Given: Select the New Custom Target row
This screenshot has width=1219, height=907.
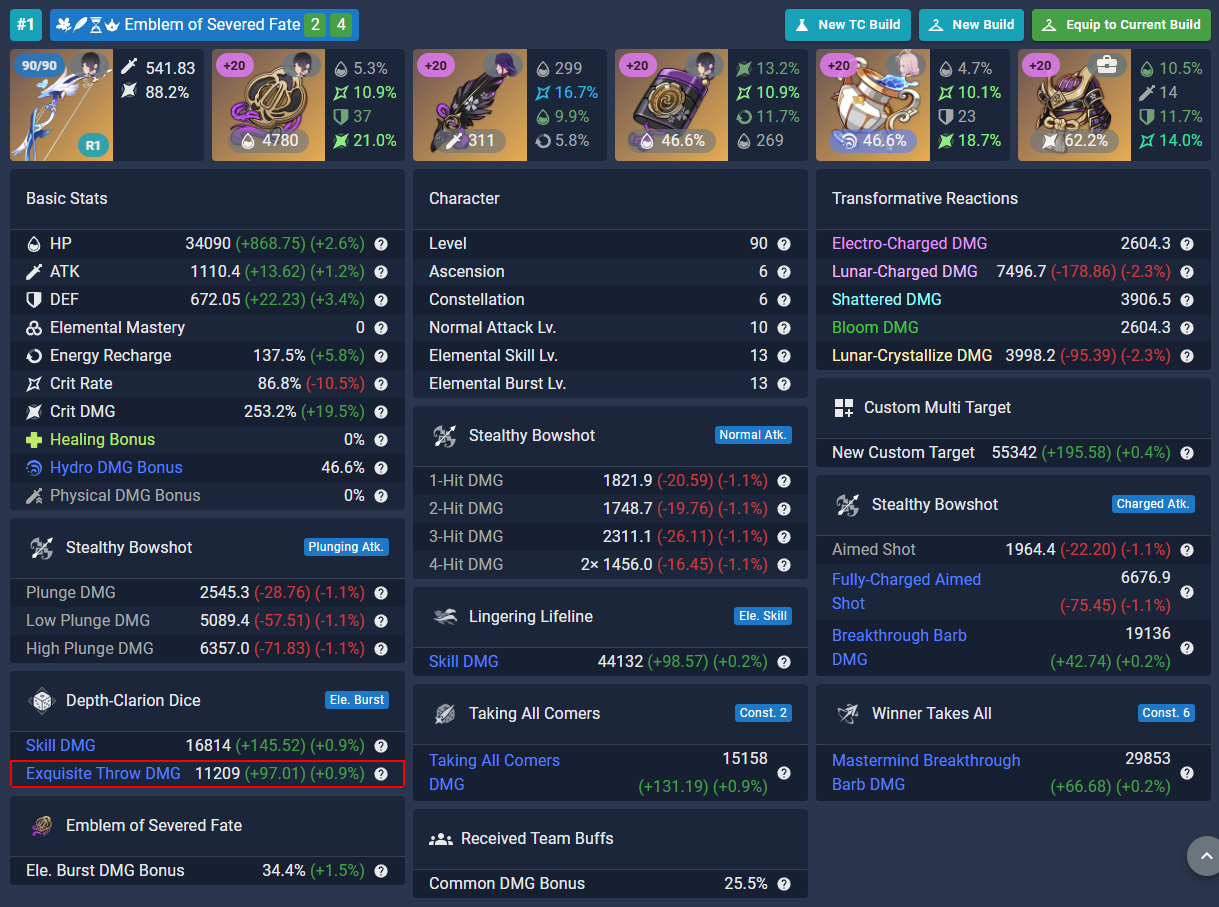Looking at the screenshot, I should (1013, 453).
